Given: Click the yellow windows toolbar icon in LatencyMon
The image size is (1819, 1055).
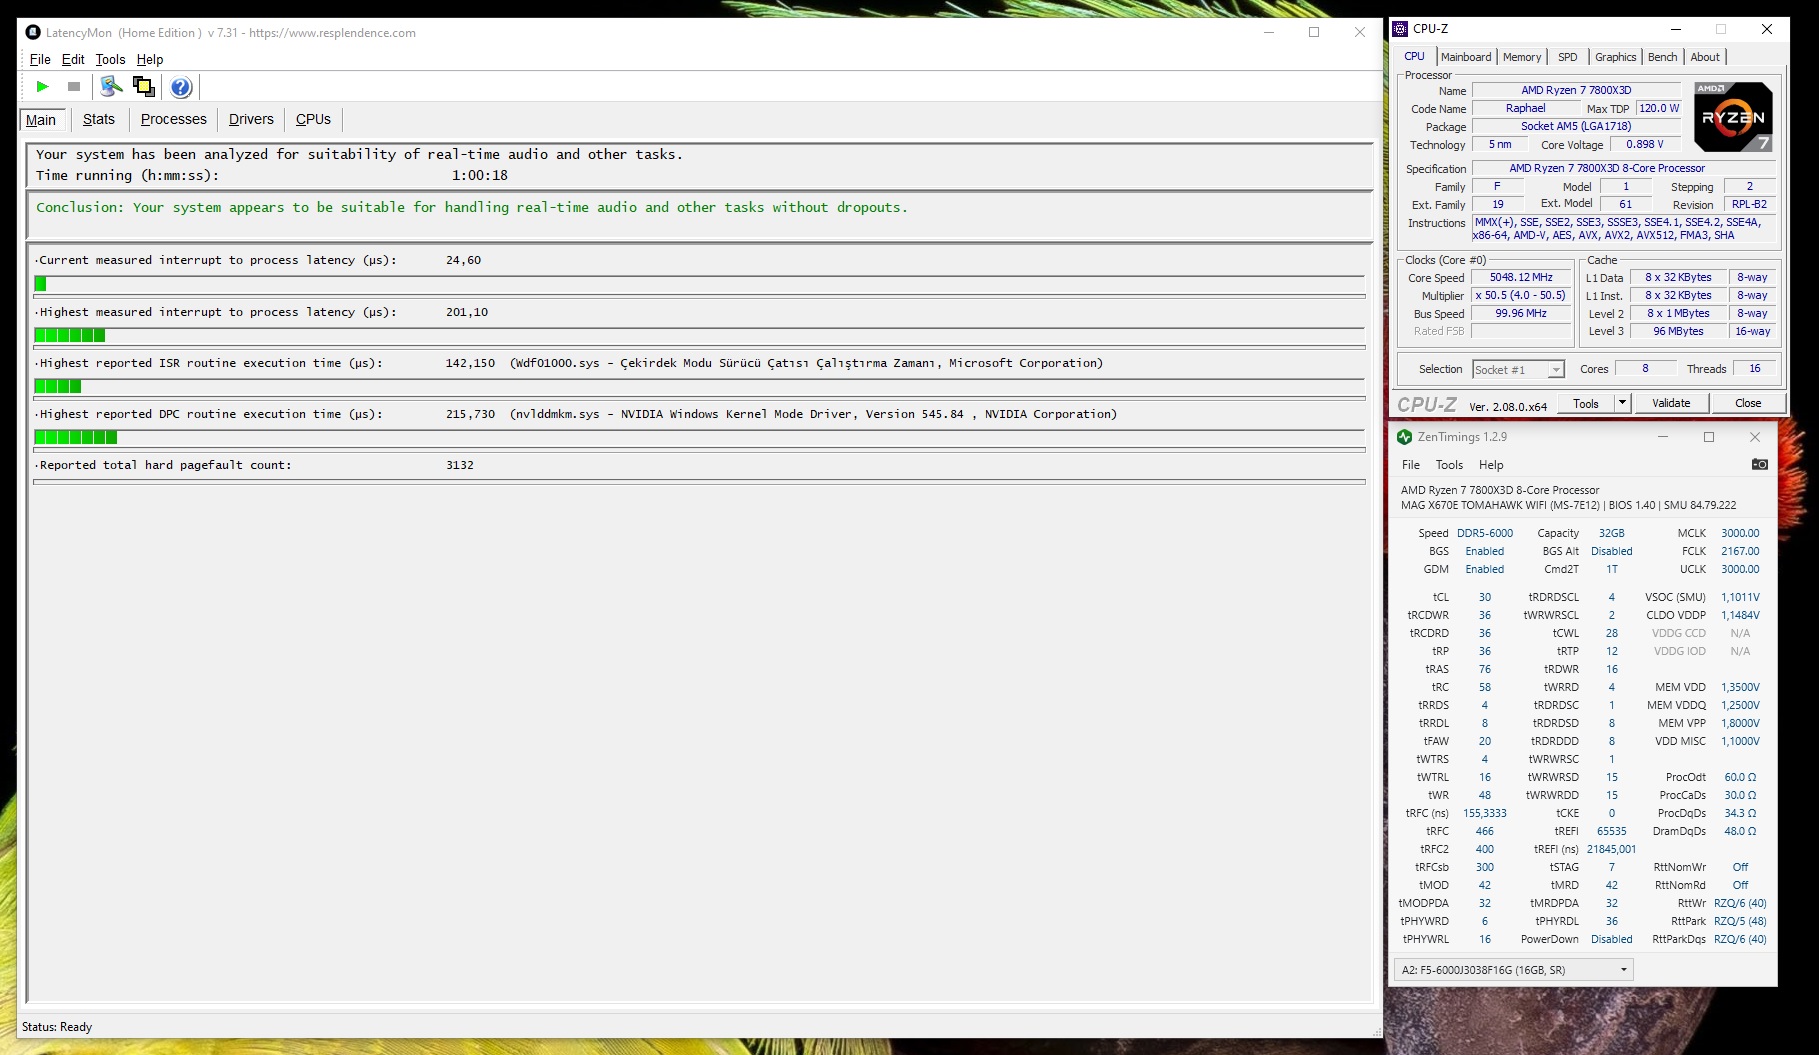Looking at the screenshot, I should [144, 87].
